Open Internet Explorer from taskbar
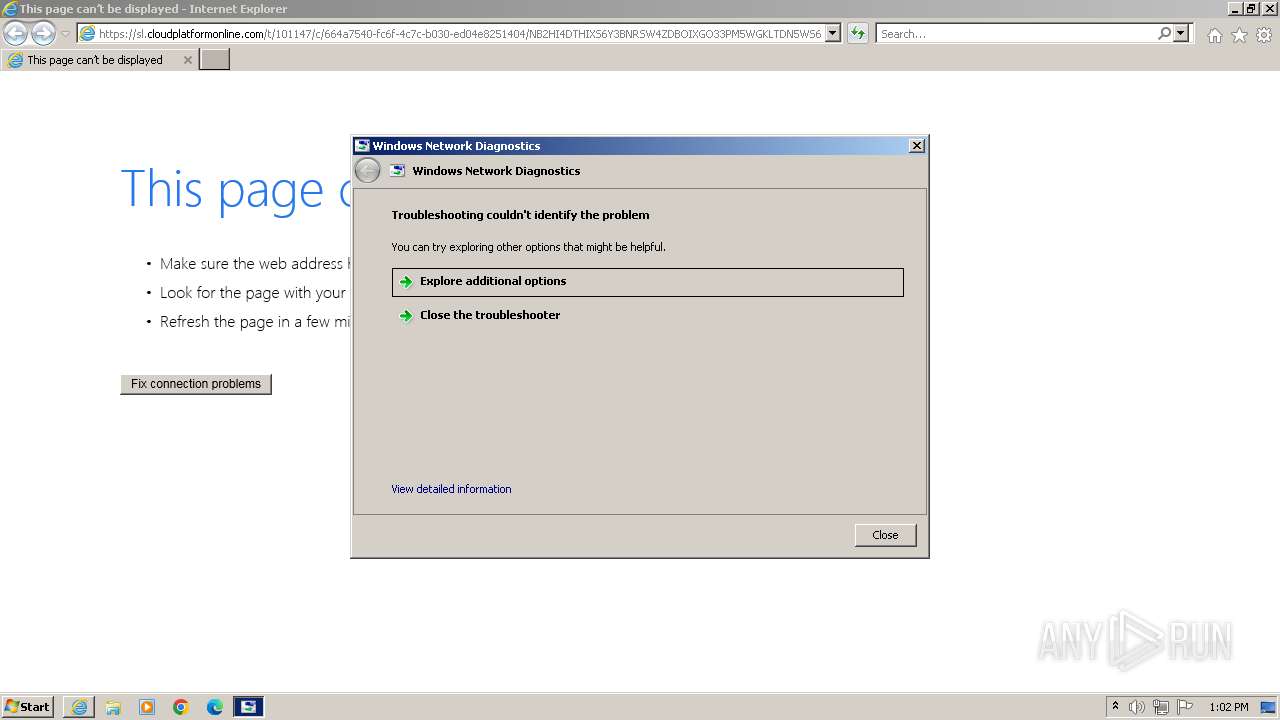The image size is (1280, 720). 79,707
